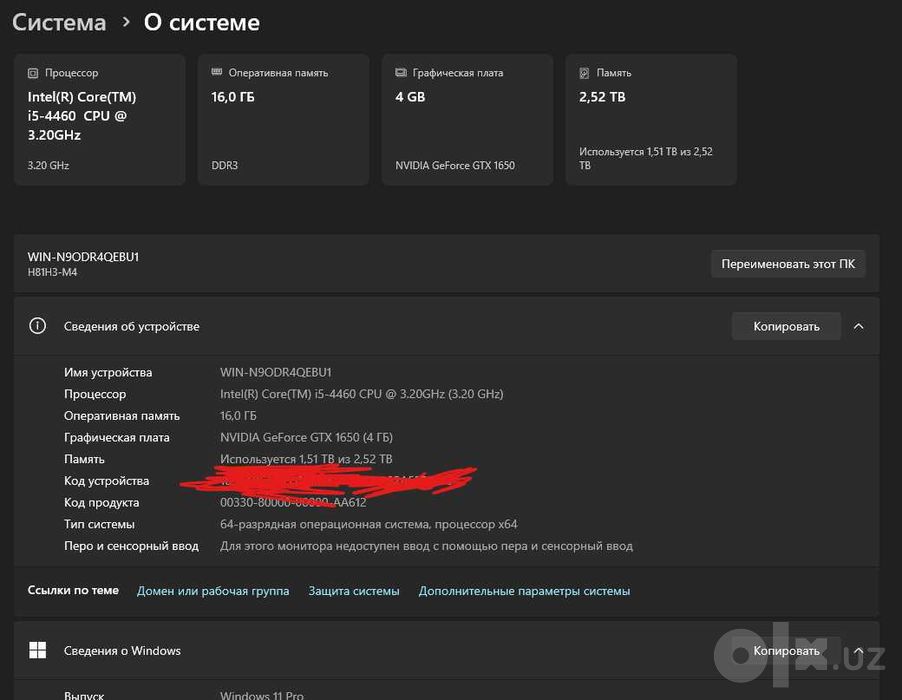Open the Память storage summary card
Viewport: 902px width, 700px height.
(x=651, y=120)
